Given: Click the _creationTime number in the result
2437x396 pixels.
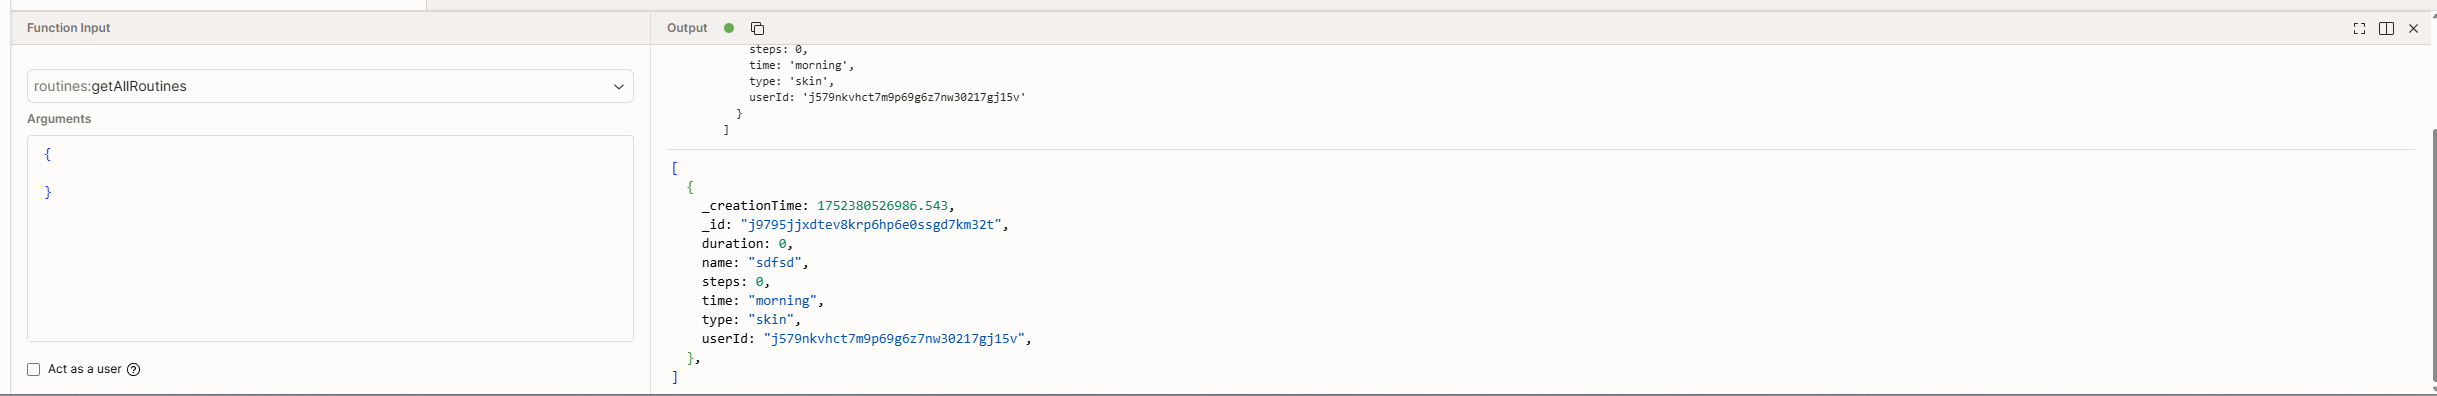Looking at the screenshot, I should (x=882, y=206).
